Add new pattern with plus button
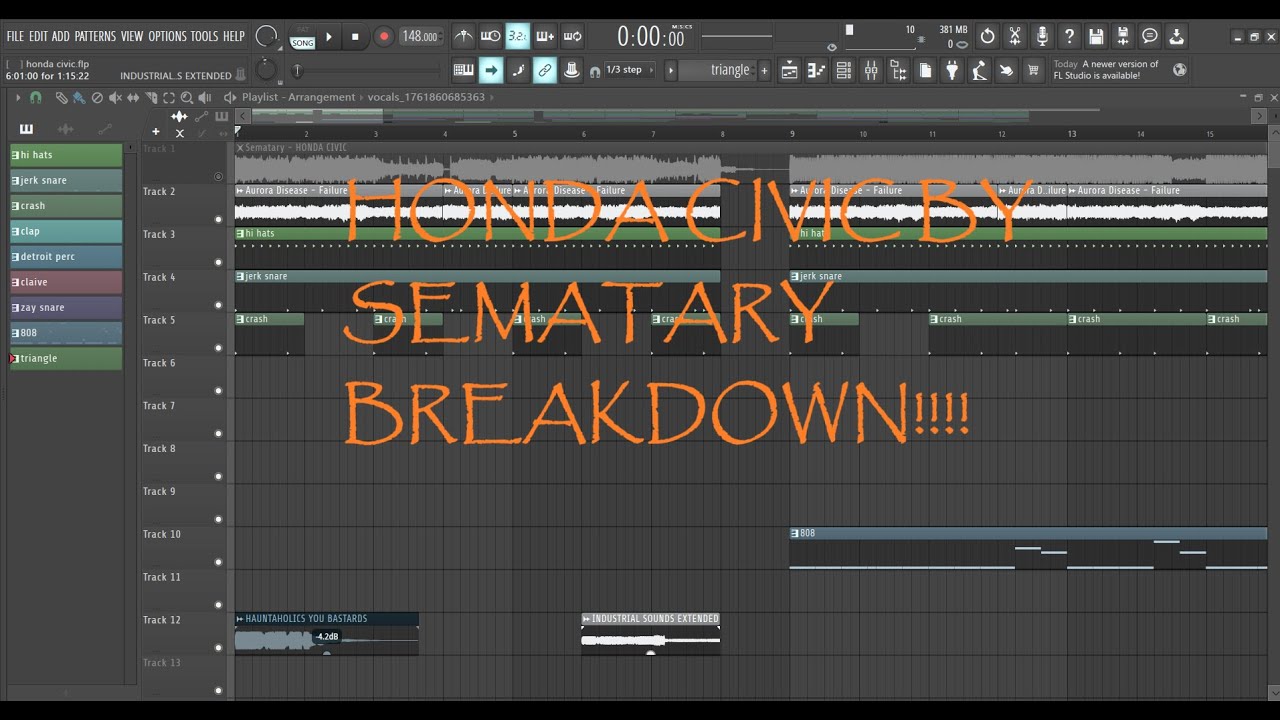 [x=765, y=70]
